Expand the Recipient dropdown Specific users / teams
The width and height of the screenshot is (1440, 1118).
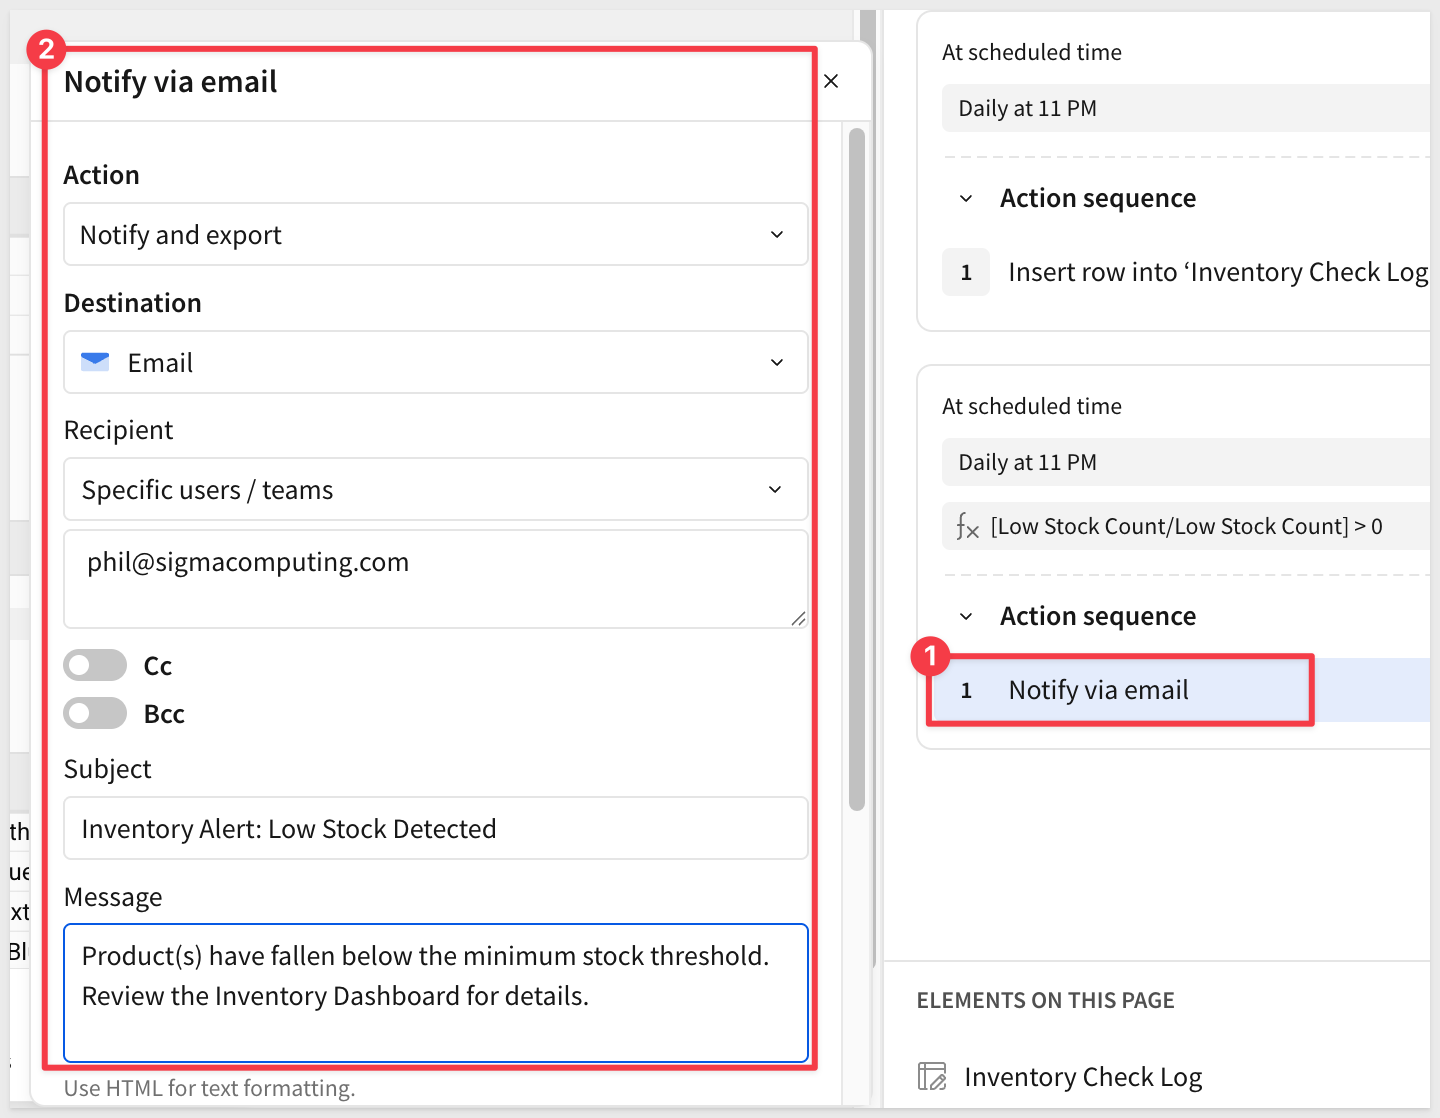[x=435, y=490]
